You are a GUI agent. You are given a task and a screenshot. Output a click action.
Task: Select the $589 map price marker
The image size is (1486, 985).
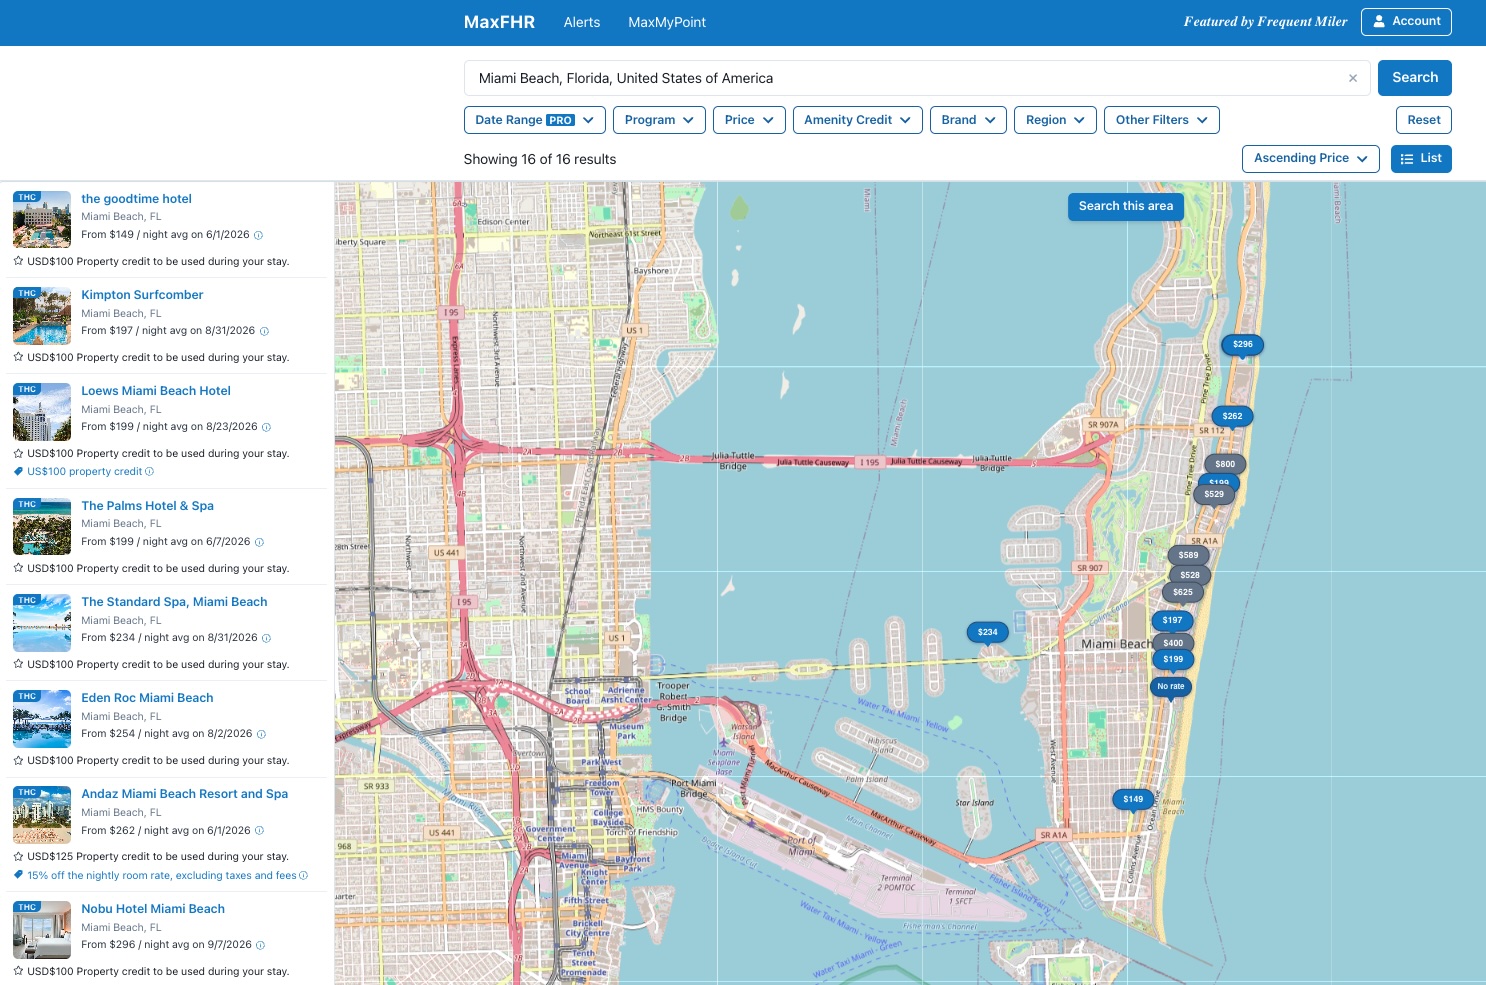(x=1188, y=555)
